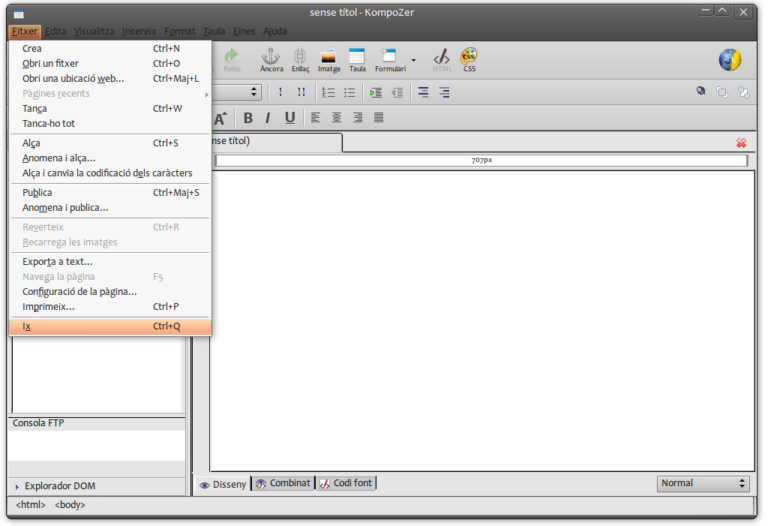Screen dimensions: 768x526
Task: Insert a numbered list
Action: (x=328, y=92)
